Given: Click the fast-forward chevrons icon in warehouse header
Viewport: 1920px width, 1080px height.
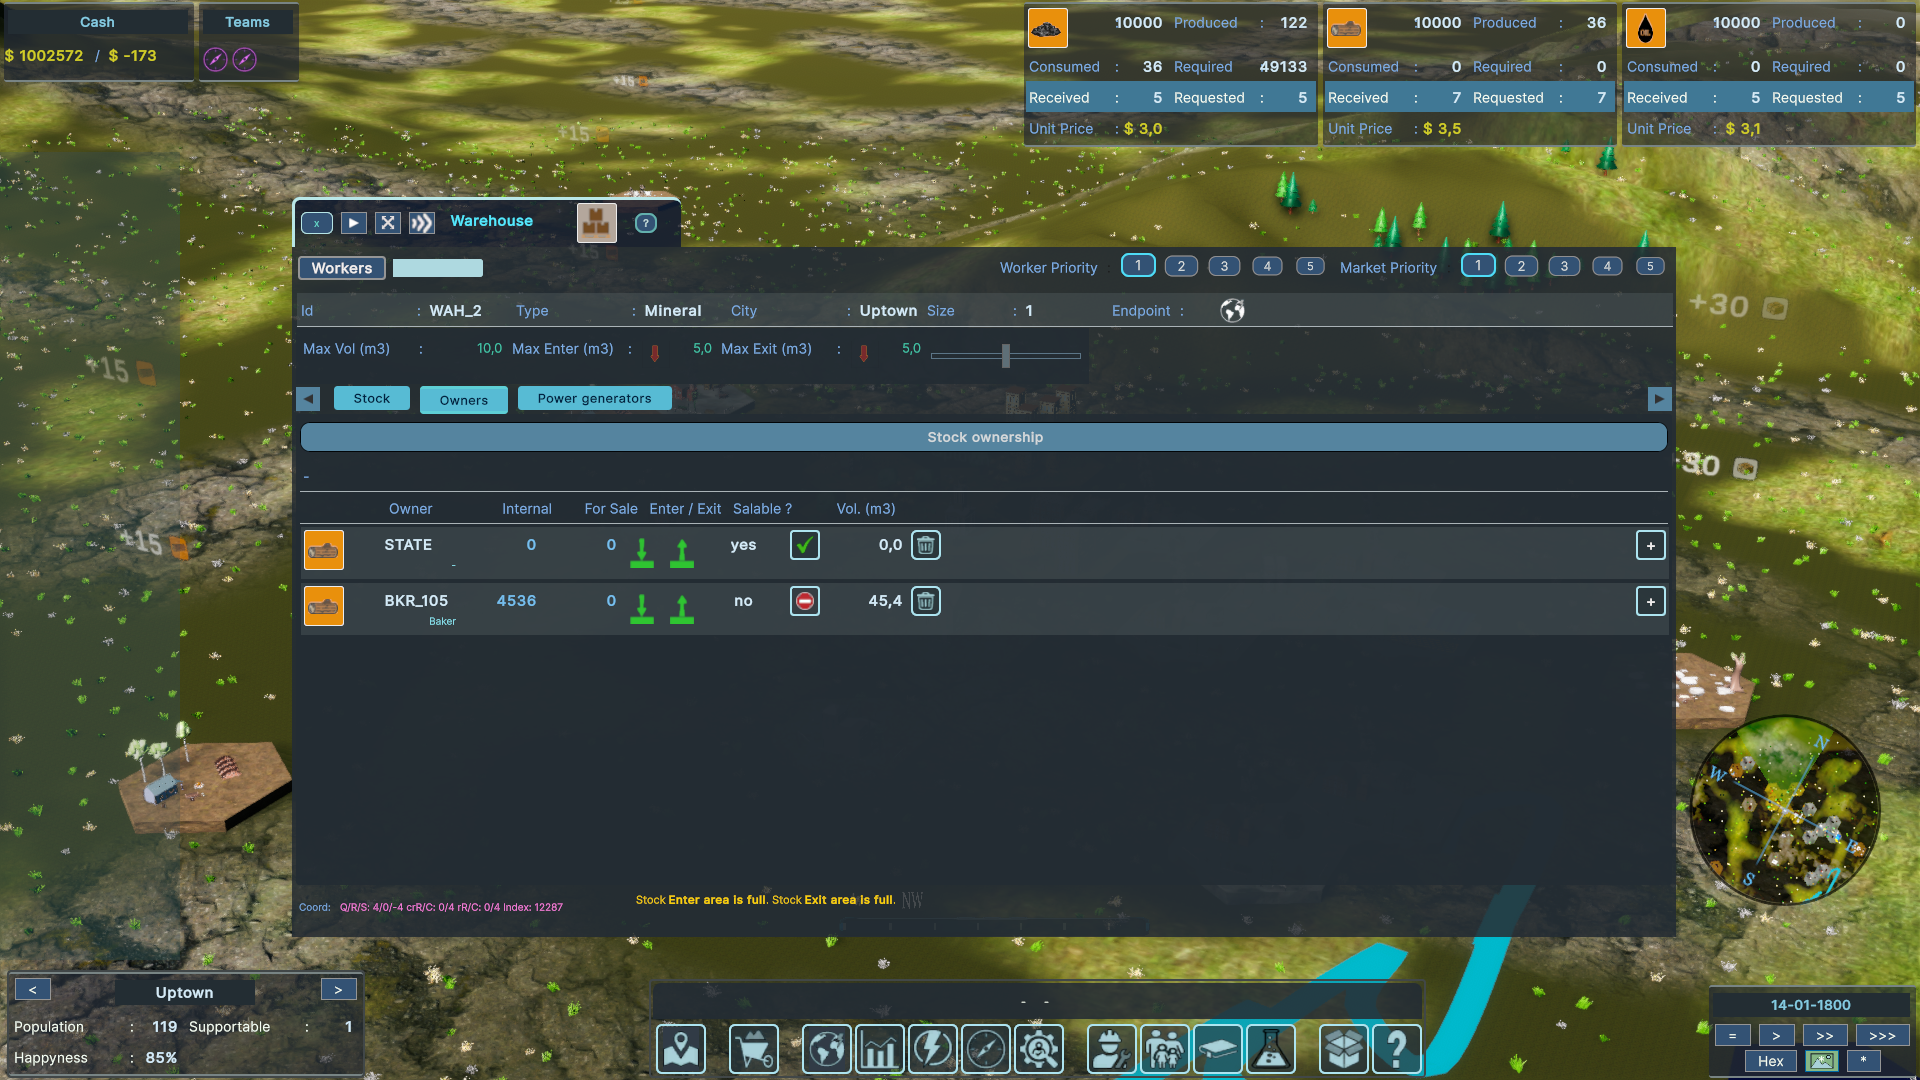Looking at the screenshot, I should click(x=422, y=223).
